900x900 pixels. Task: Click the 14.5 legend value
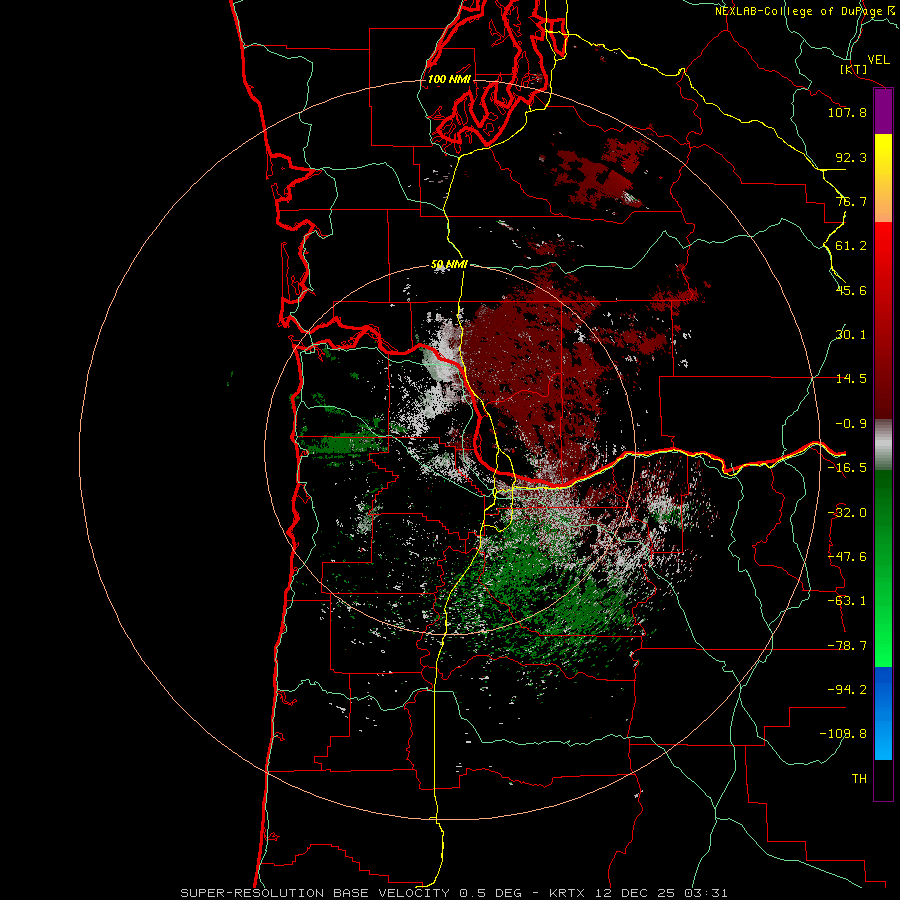(x=851, y=379)
